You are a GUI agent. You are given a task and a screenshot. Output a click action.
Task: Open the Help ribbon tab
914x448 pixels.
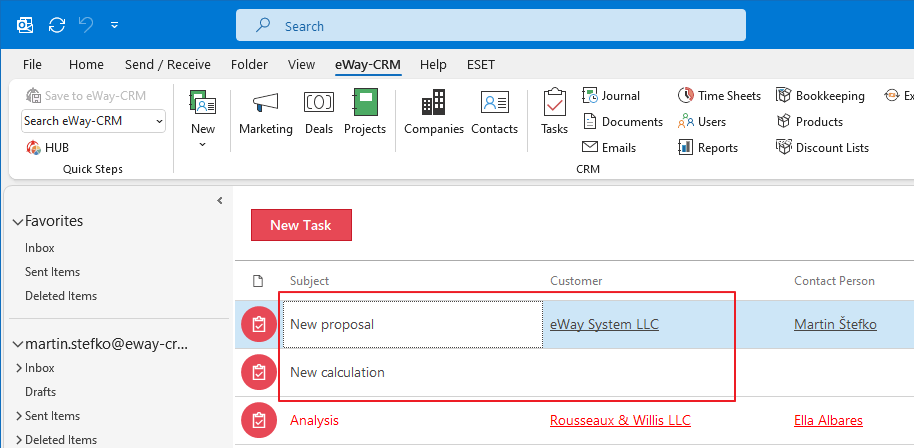point(433,65)
